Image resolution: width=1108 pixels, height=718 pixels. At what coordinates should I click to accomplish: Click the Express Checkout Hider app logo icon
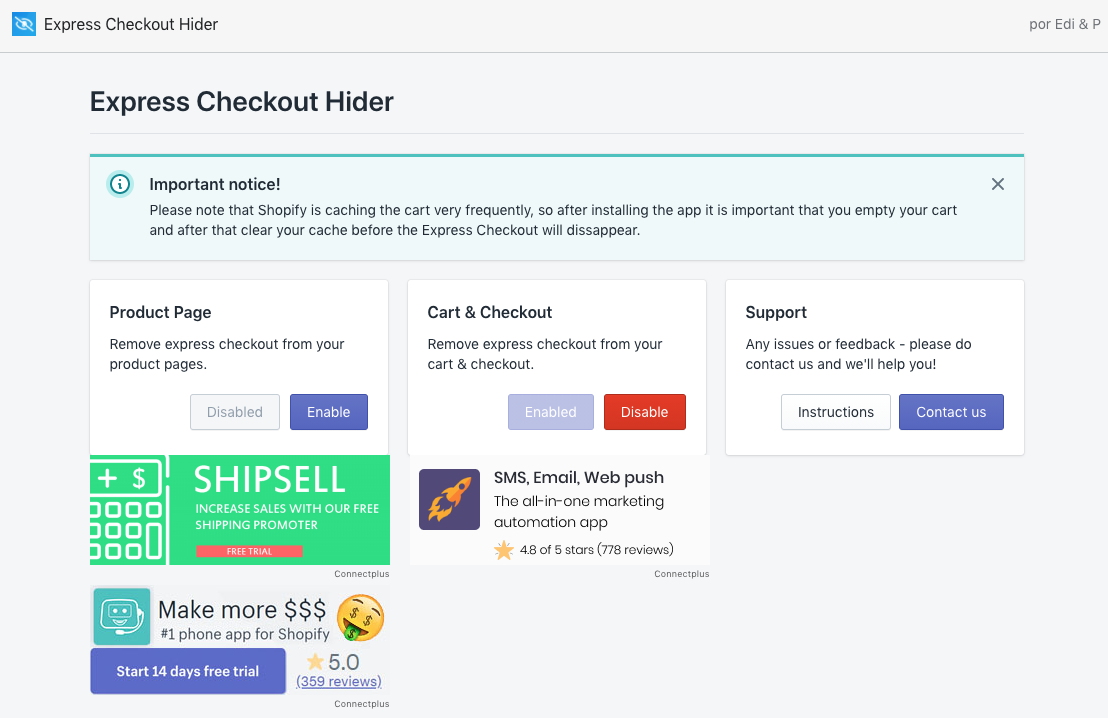[x=24, y=24]
